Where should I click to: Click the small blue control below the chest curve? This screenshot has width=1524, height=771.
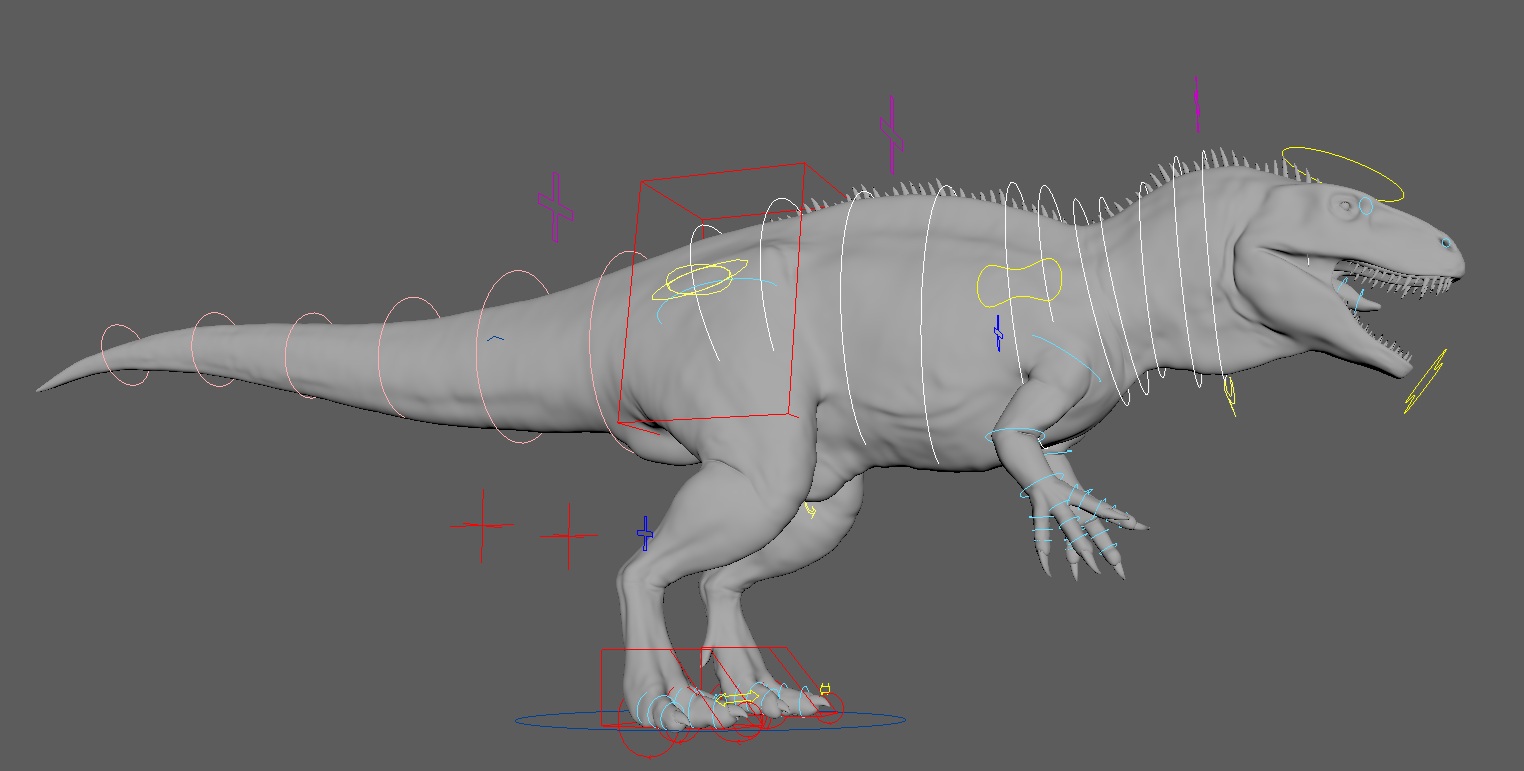(997, 334)
